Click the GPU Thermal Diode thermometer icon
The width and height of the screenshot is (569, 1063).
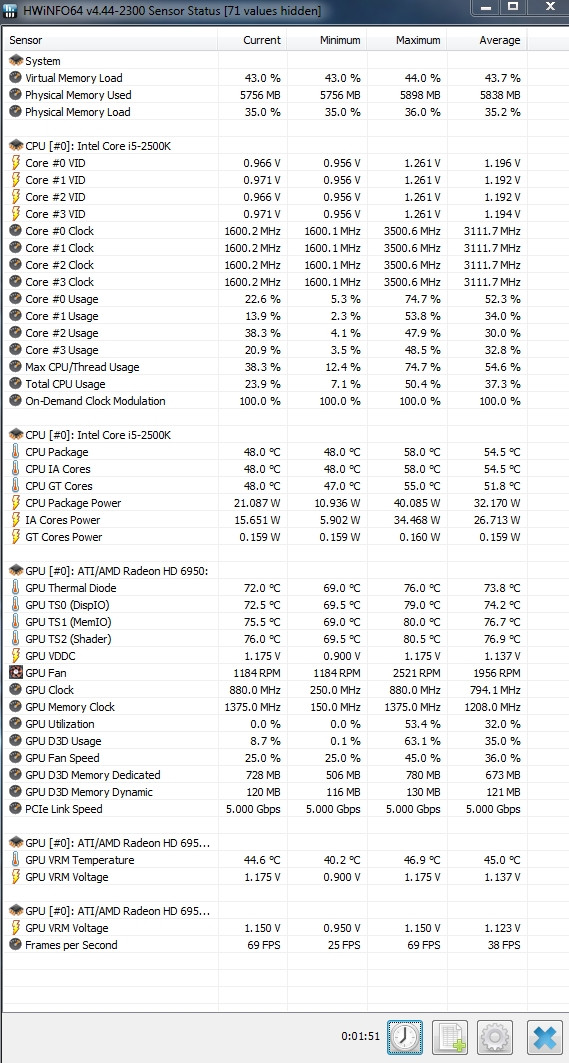pyautogui.click(x=16, y=588)
